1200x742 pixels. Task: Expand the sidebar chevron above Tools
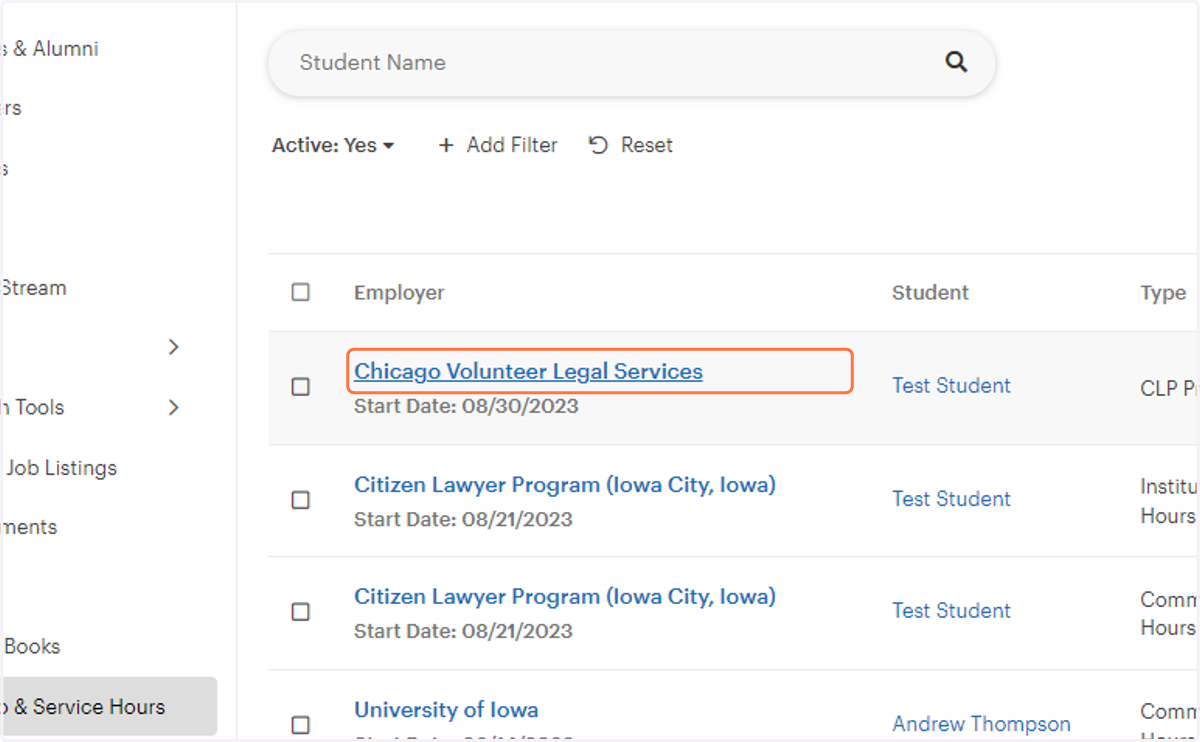point(174,347)
